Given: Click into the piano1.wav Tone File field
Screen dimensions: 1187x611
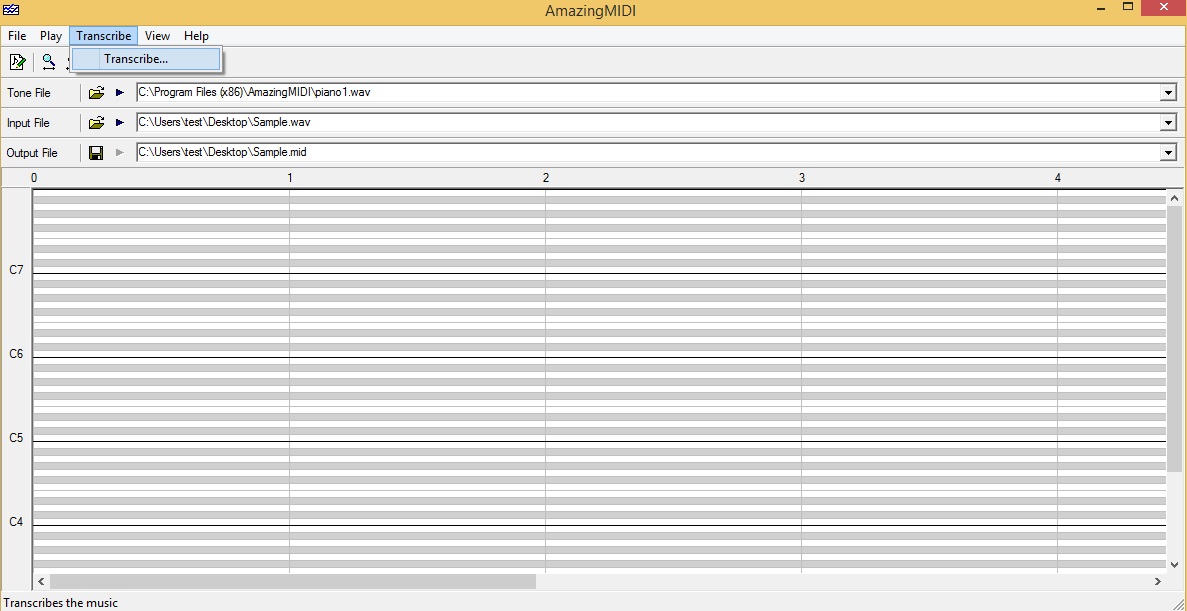Looking at the screenshot, I should (x=648, y=92).
